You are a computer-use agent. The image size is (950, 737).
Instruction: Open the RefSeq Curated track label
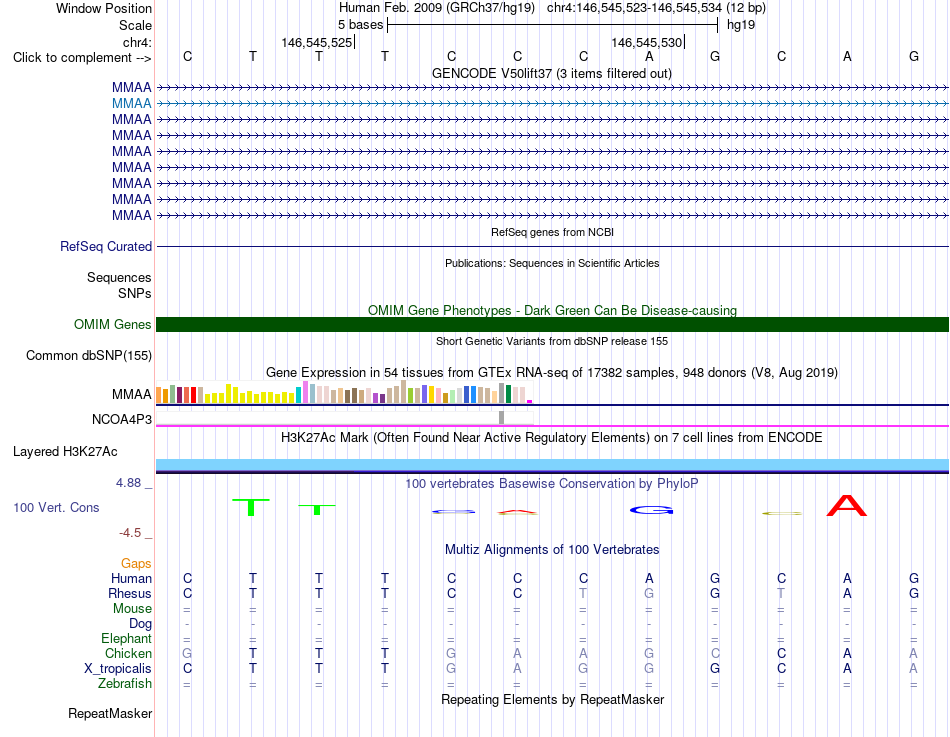(x=106, y=247)
